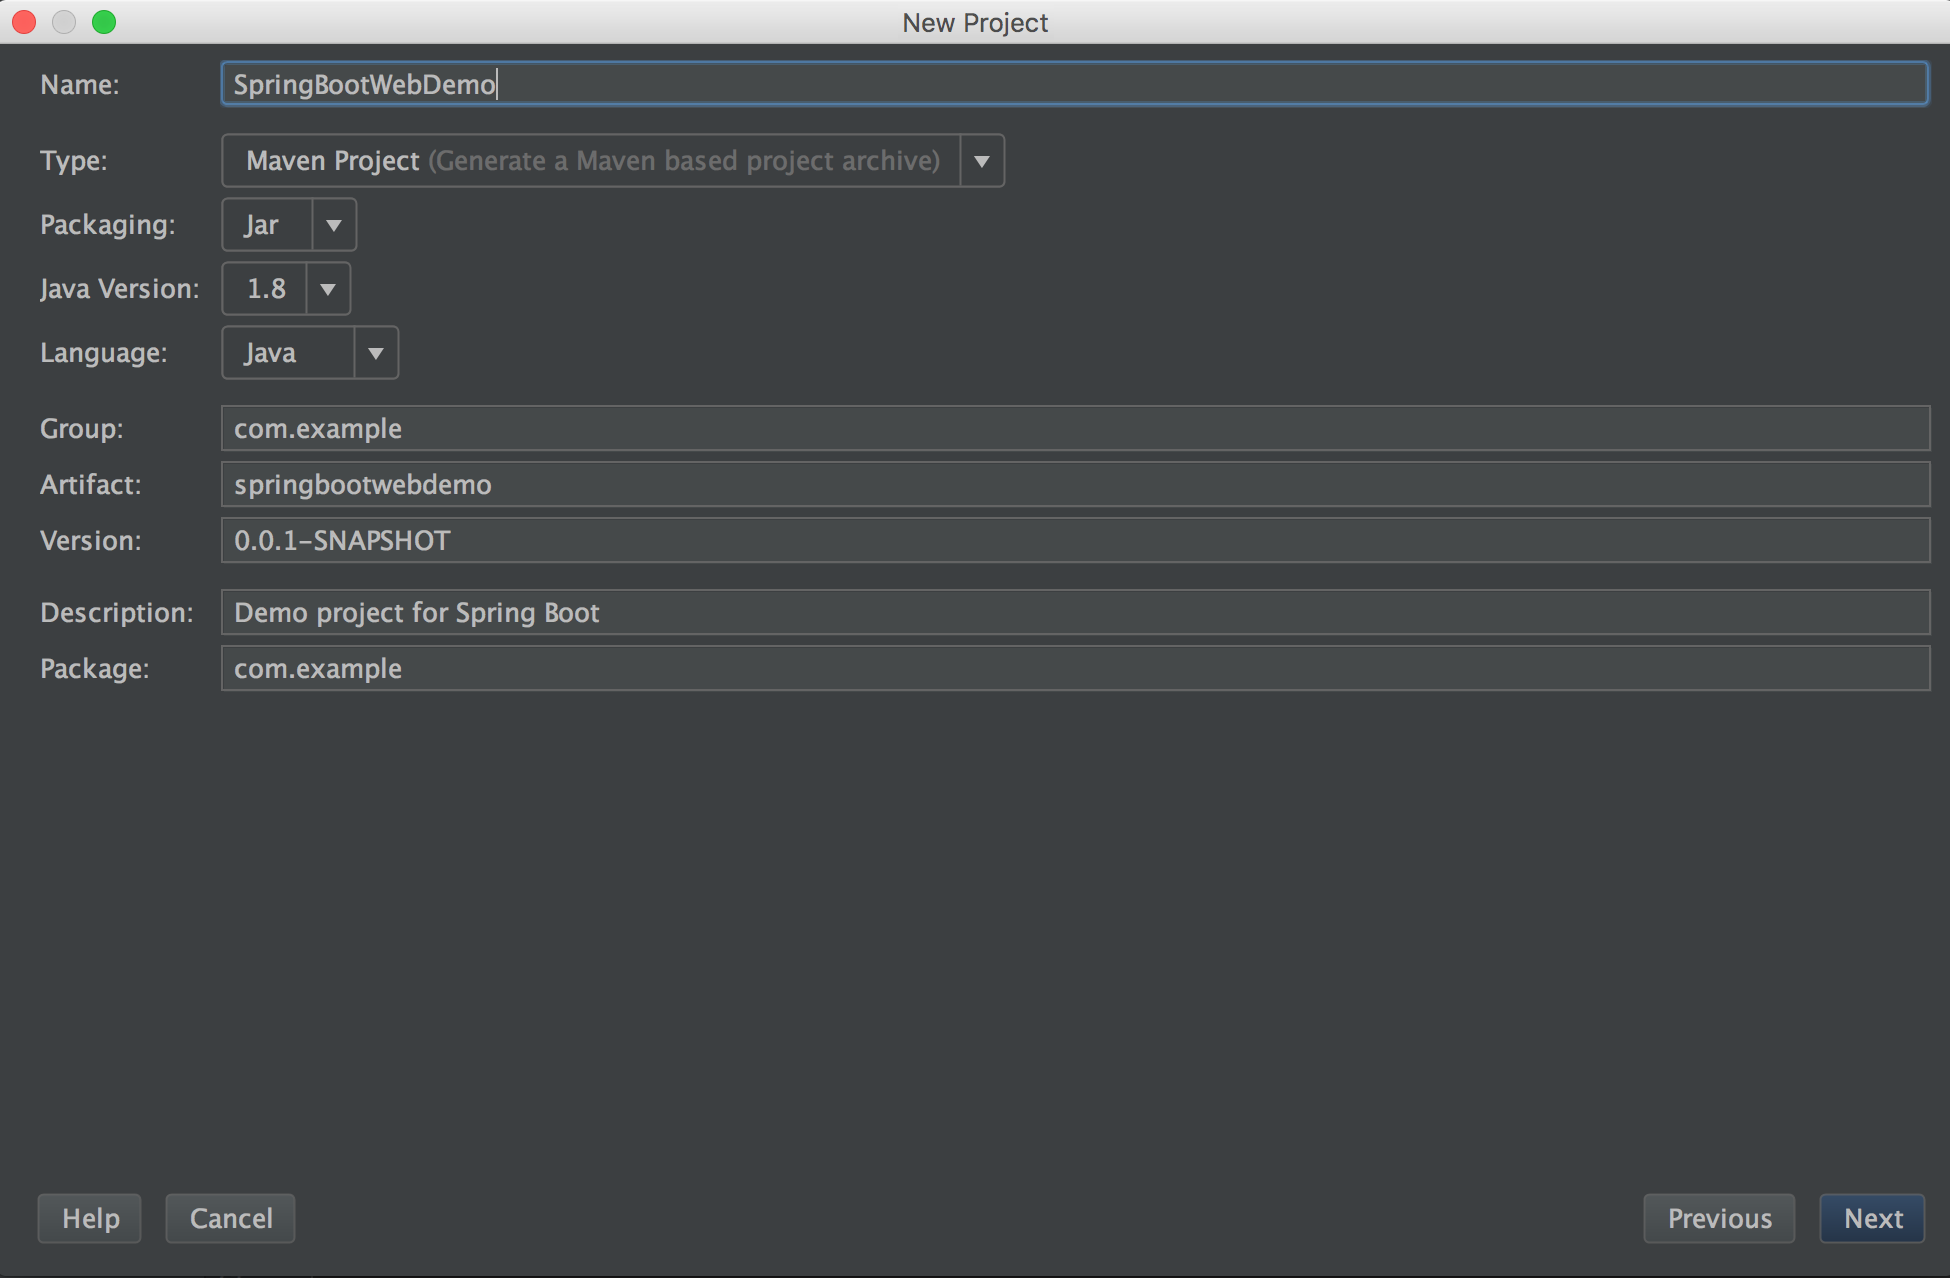Minimize the New Project window
This screenshot has width=1950, height=1278.
pos(64,22)
